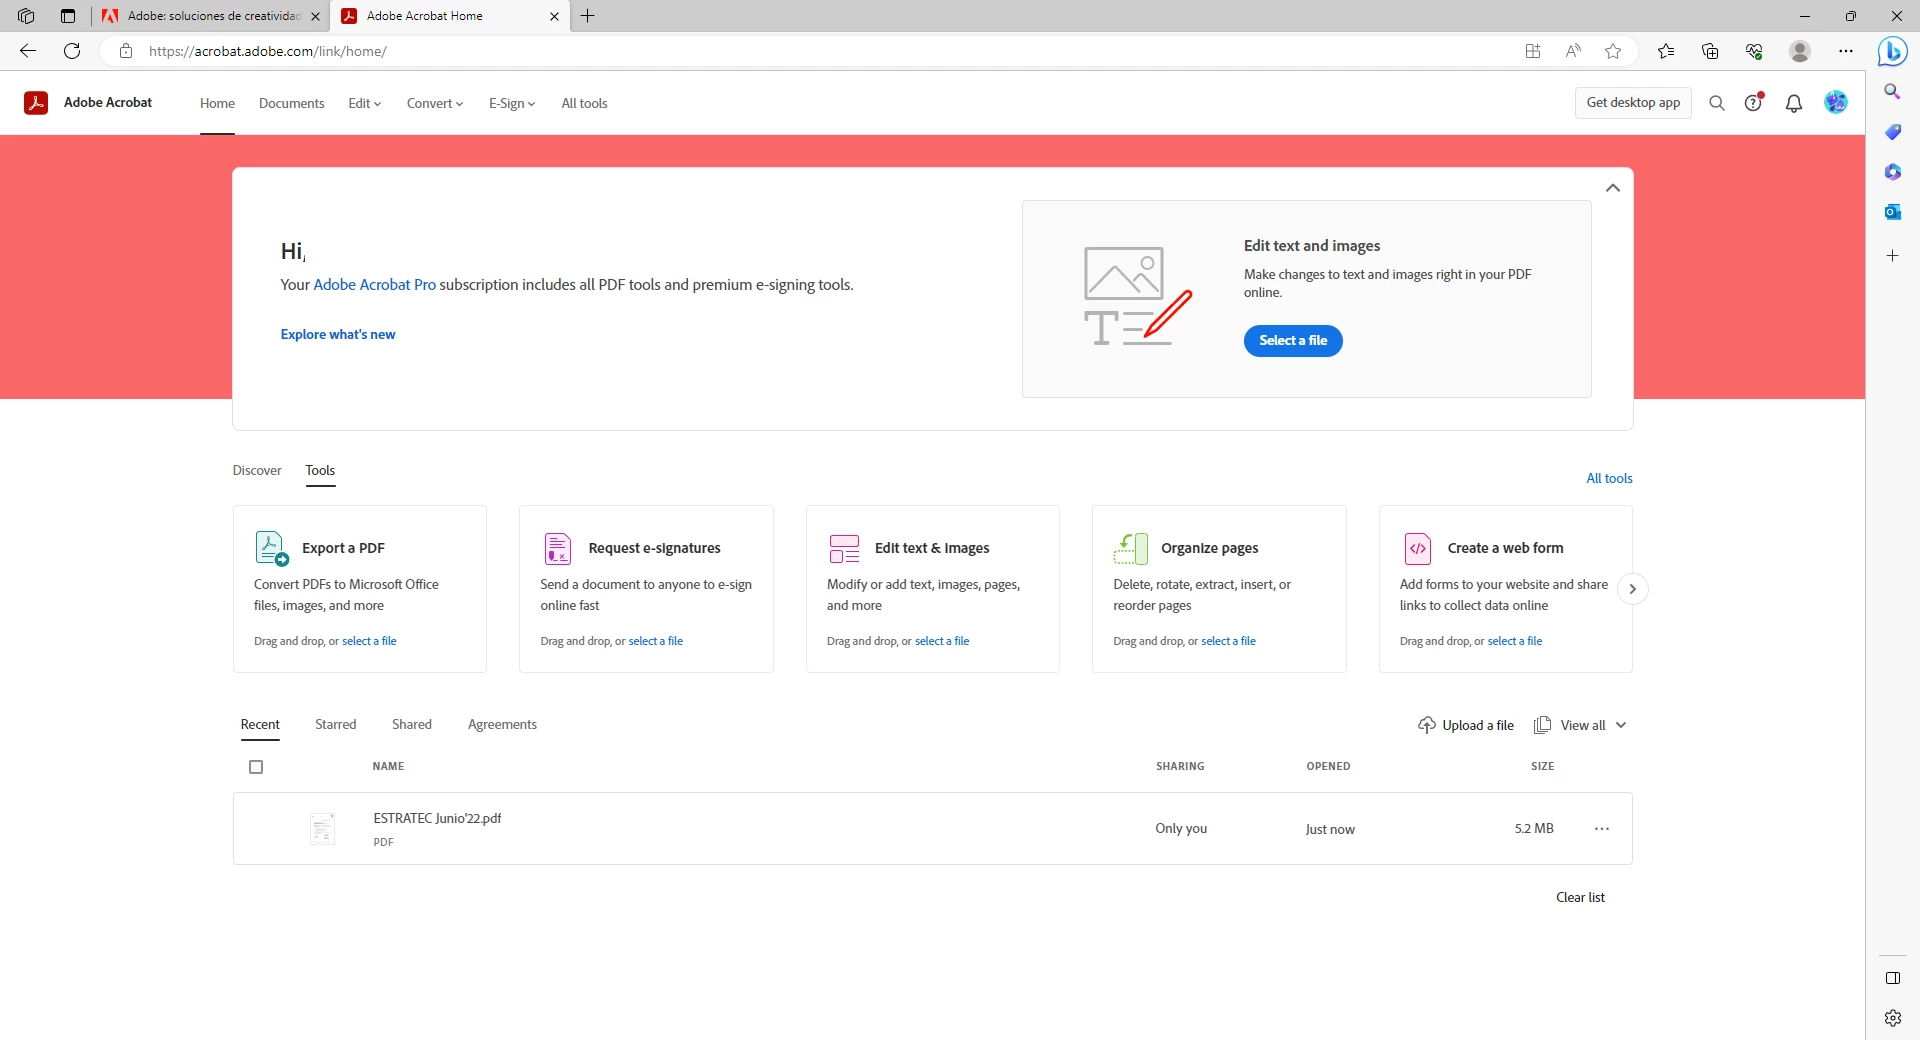Open the help question mark icon
The width and height of the screenshot is (1920, 1040).
coord(1754,102)
